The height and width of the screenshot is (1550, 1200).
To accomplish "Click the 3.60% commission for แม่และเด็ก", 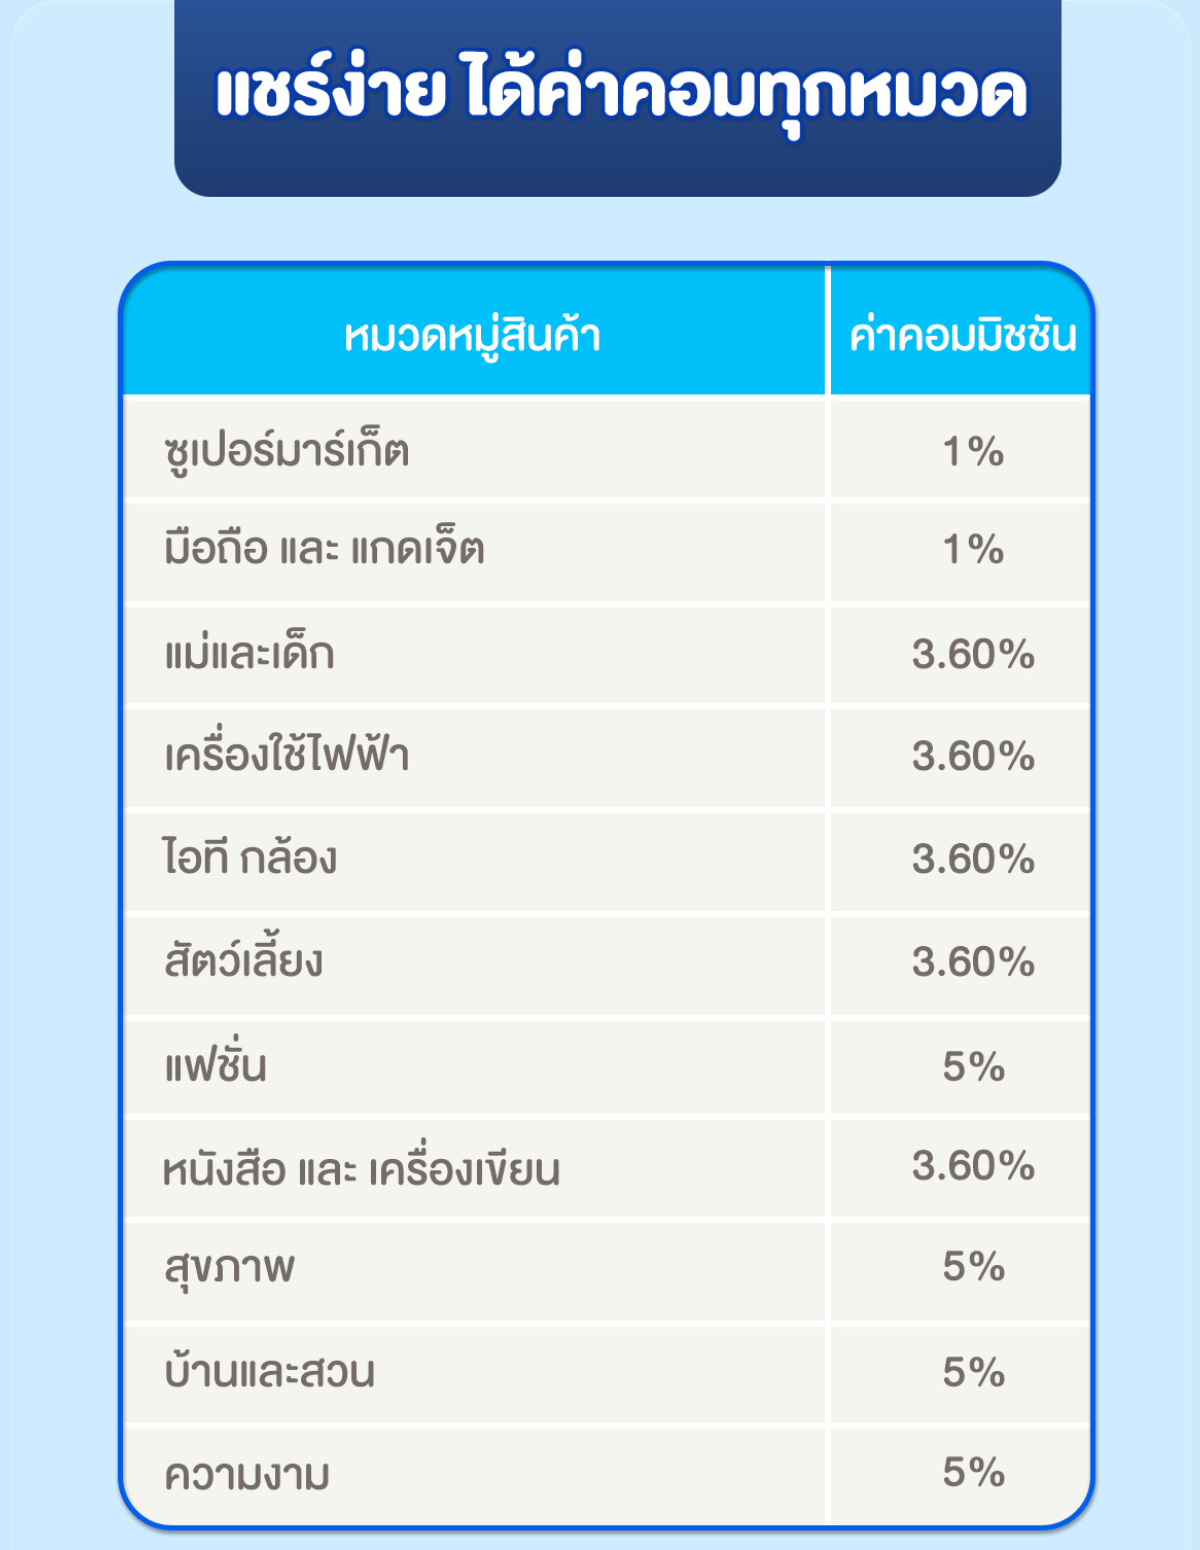I will [973, 655].
